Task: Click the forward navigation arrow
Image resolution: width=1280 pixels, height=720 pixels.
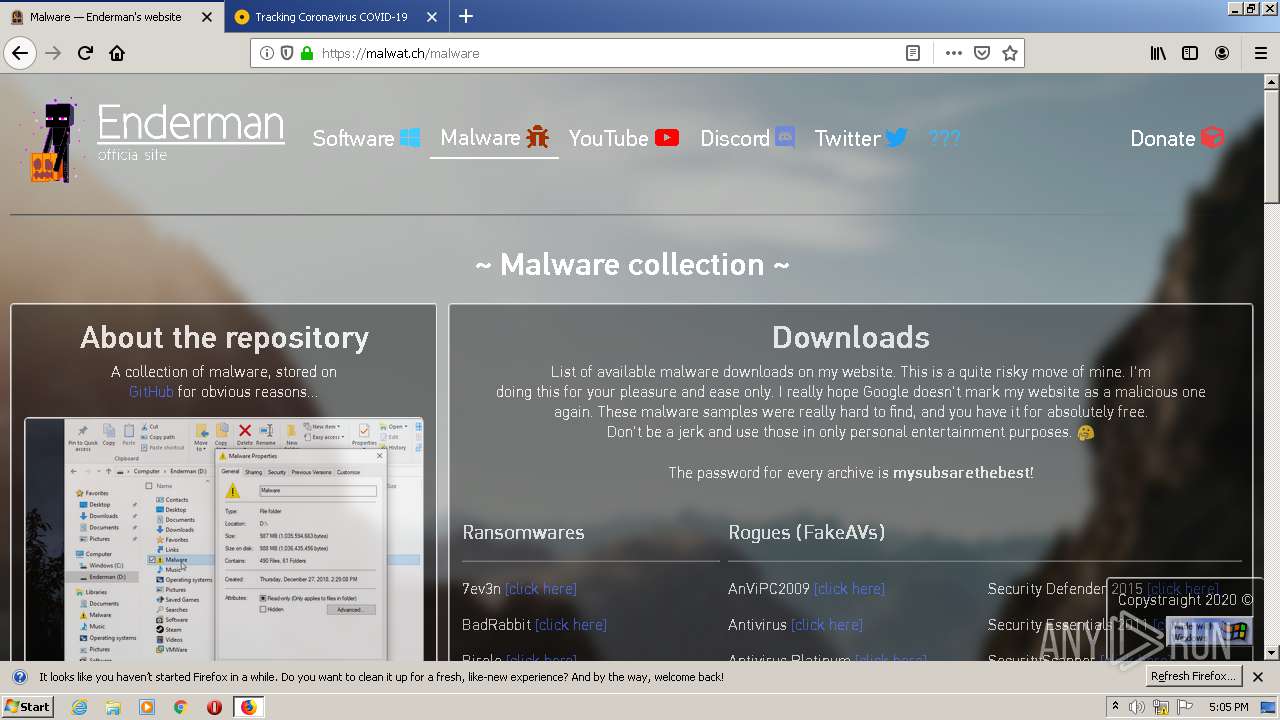Action: coord(53,53)
